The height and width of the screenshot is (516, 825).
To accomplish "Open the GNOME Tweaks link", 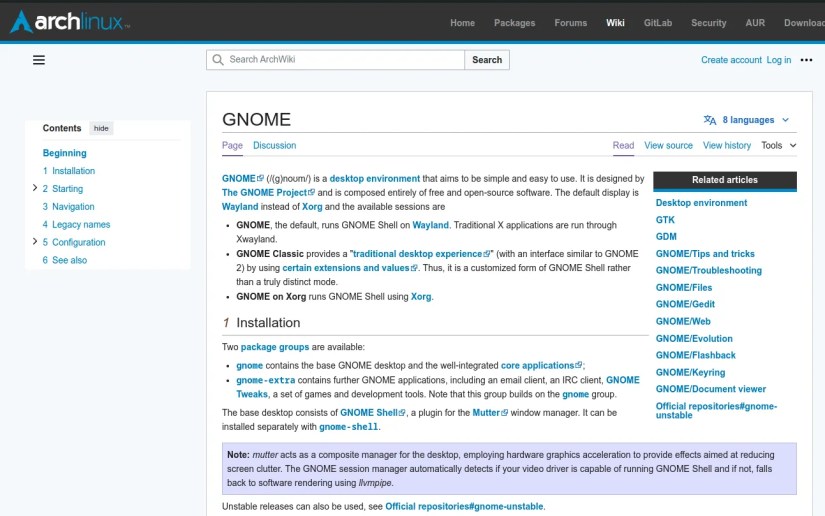I will tap(622, 380).
